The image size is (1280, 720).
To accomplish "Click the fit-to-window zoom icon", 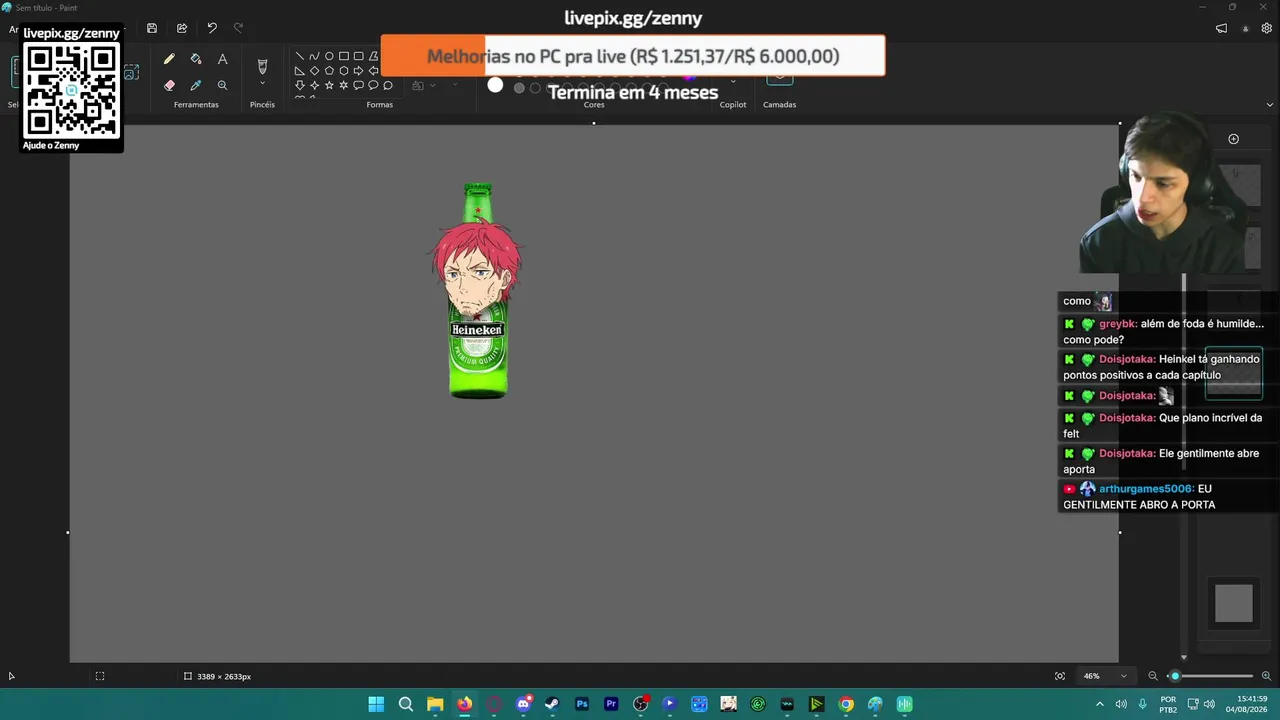I will pos(1060,676).
